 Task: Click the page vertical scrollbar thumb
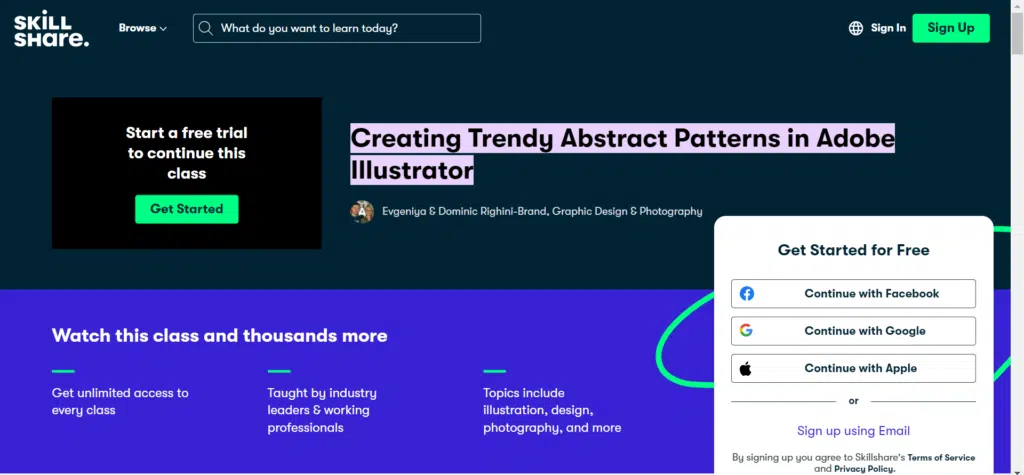[x=1017, y=34]
